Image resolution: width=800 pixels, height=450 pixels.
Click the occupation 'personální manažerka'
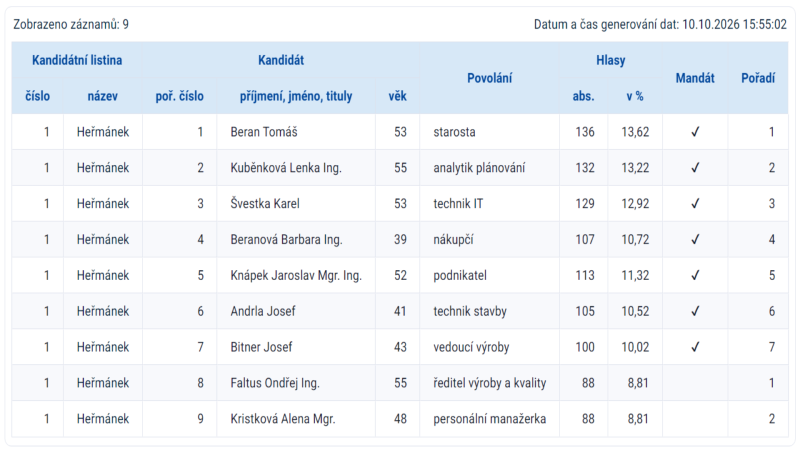489,419
